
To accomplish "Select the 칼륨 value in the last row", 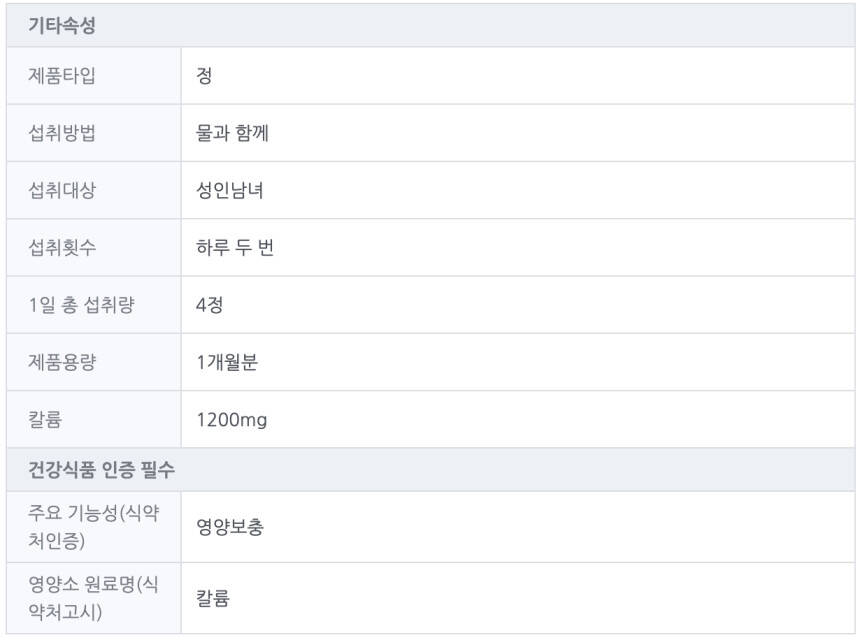I will [x=213, y=598].
